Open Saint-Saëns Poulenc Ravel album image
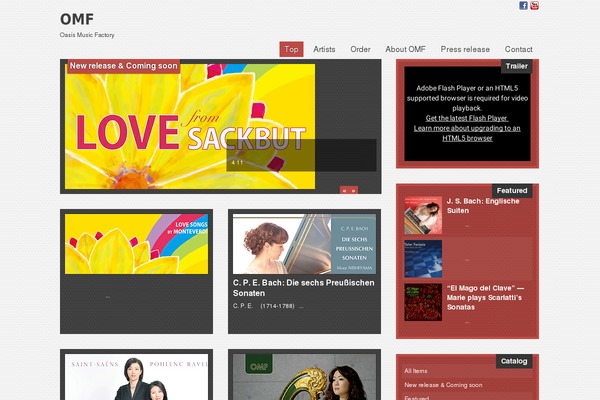This screenshot has height=400, width=600. [x=136, y=377]
